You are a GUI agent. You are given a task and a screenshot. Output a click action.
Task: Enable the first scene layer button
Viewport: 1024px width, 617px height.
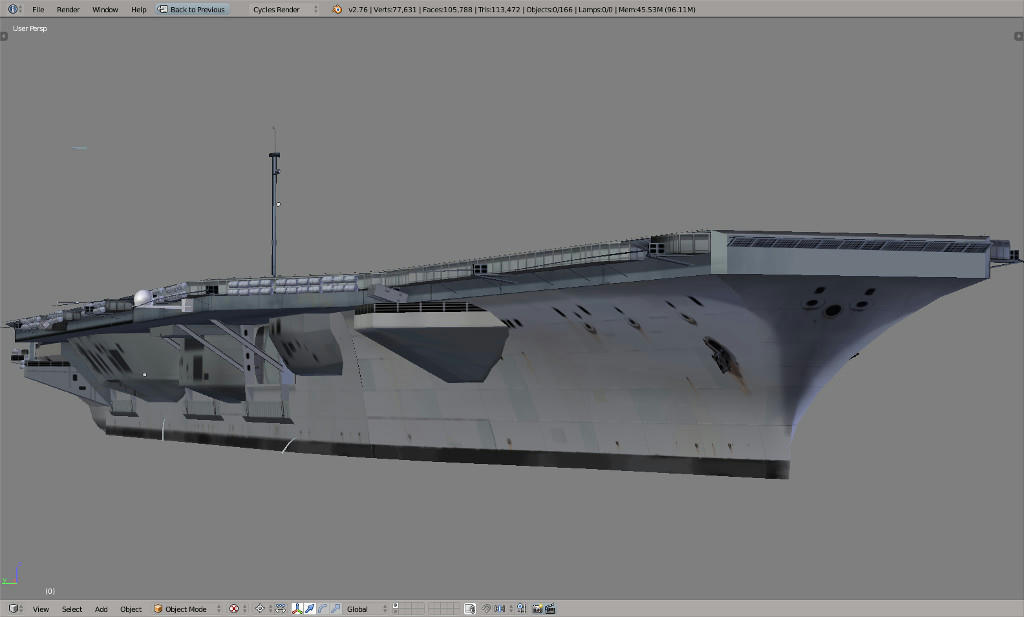[395, 604]
